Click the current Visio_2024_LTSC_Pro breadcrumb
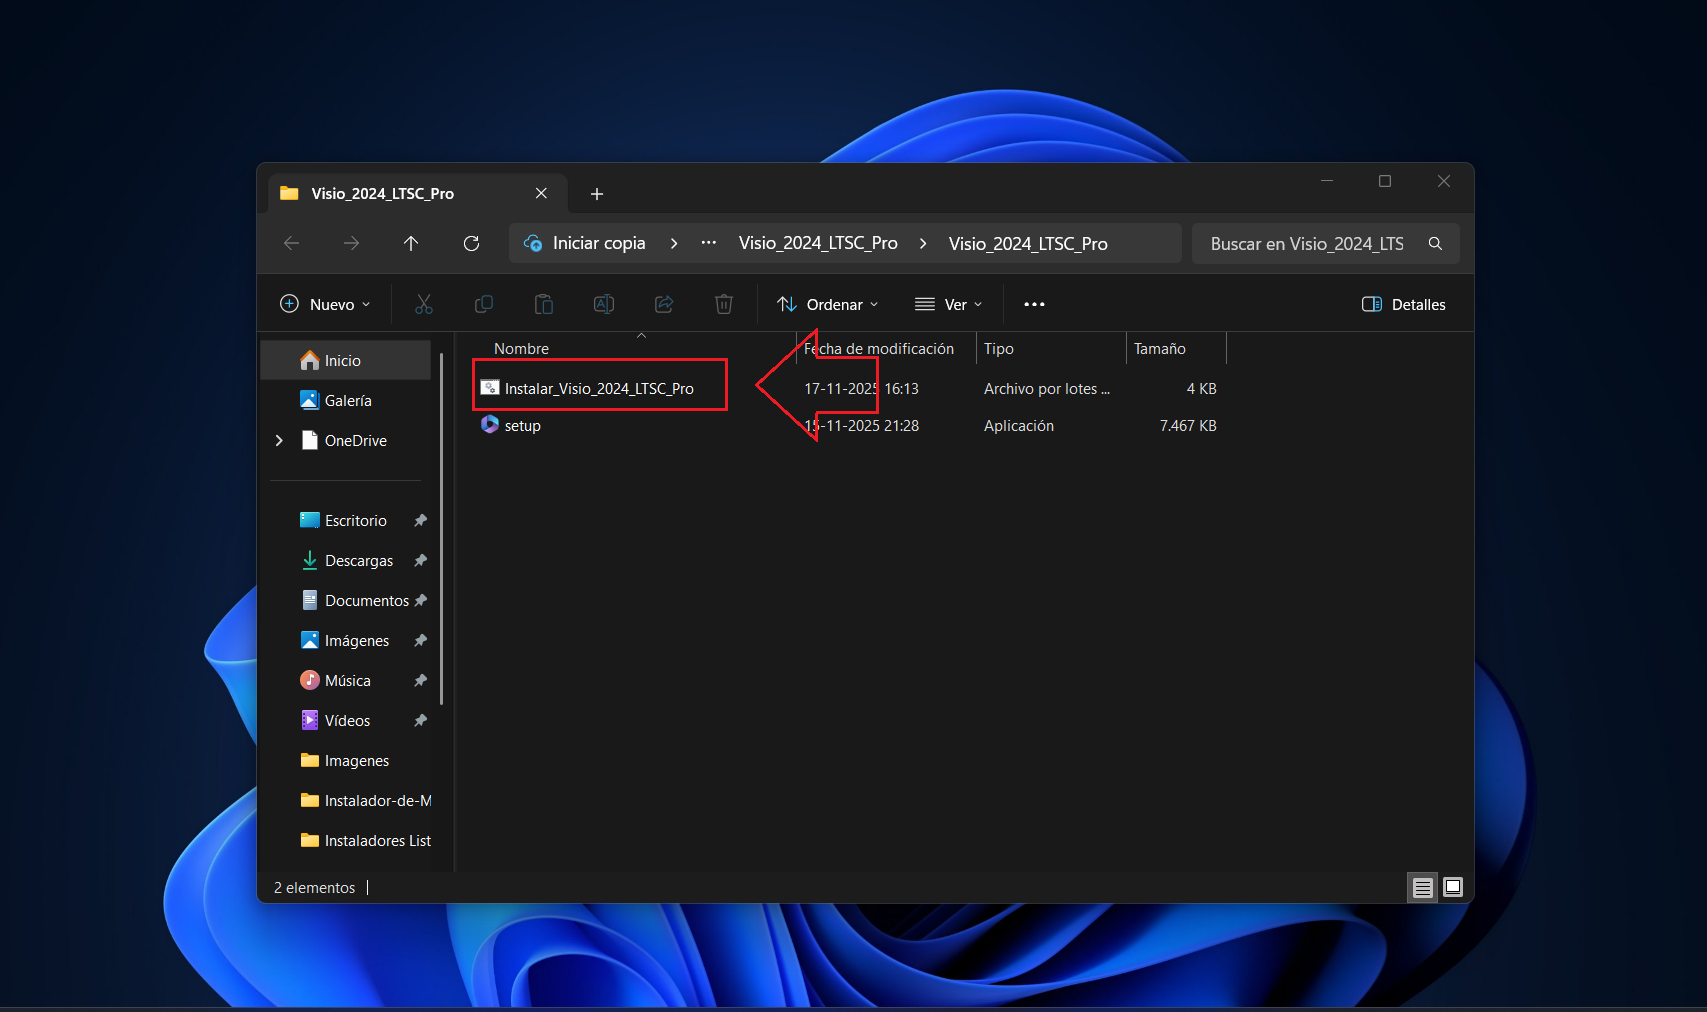 click(x=1028, y=243)
